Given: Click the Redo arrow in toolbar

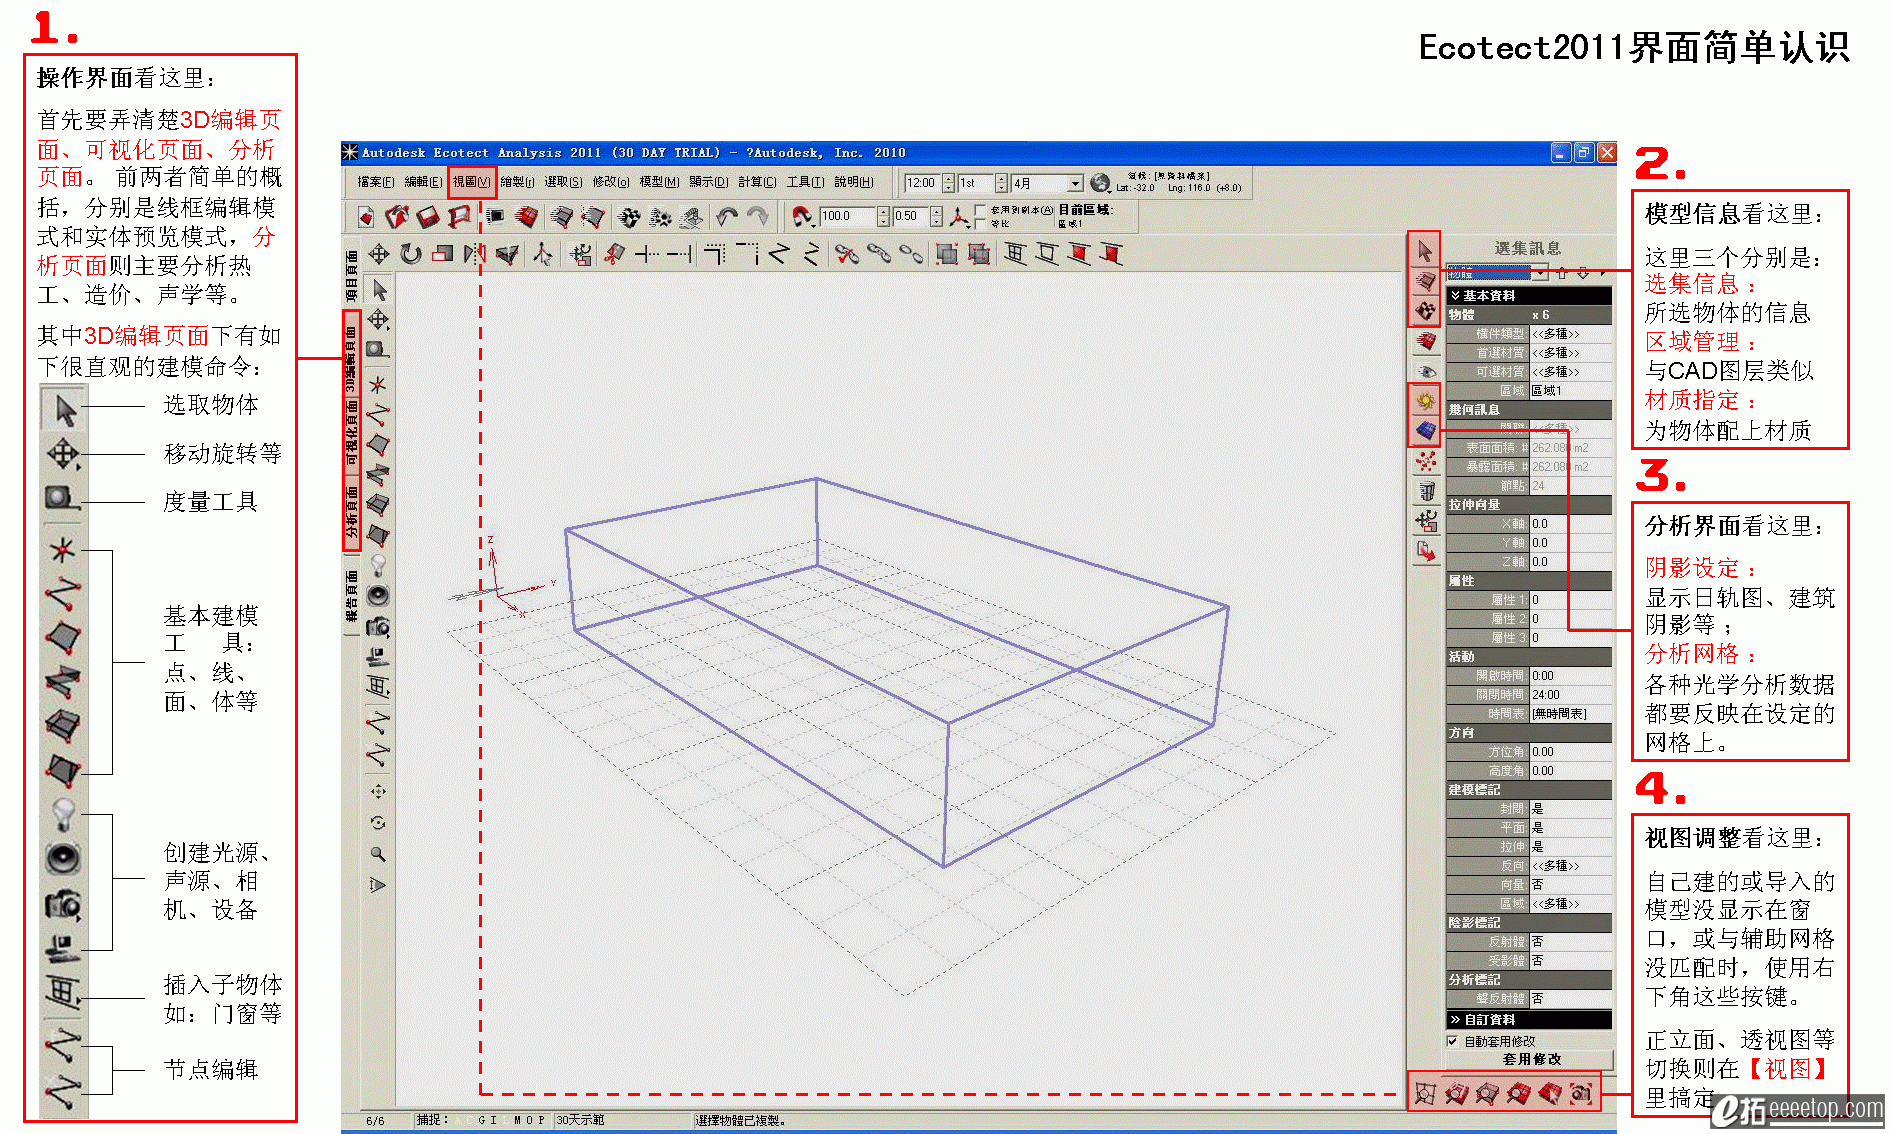Looking at the screenshot, I should [x=758, y=216].
